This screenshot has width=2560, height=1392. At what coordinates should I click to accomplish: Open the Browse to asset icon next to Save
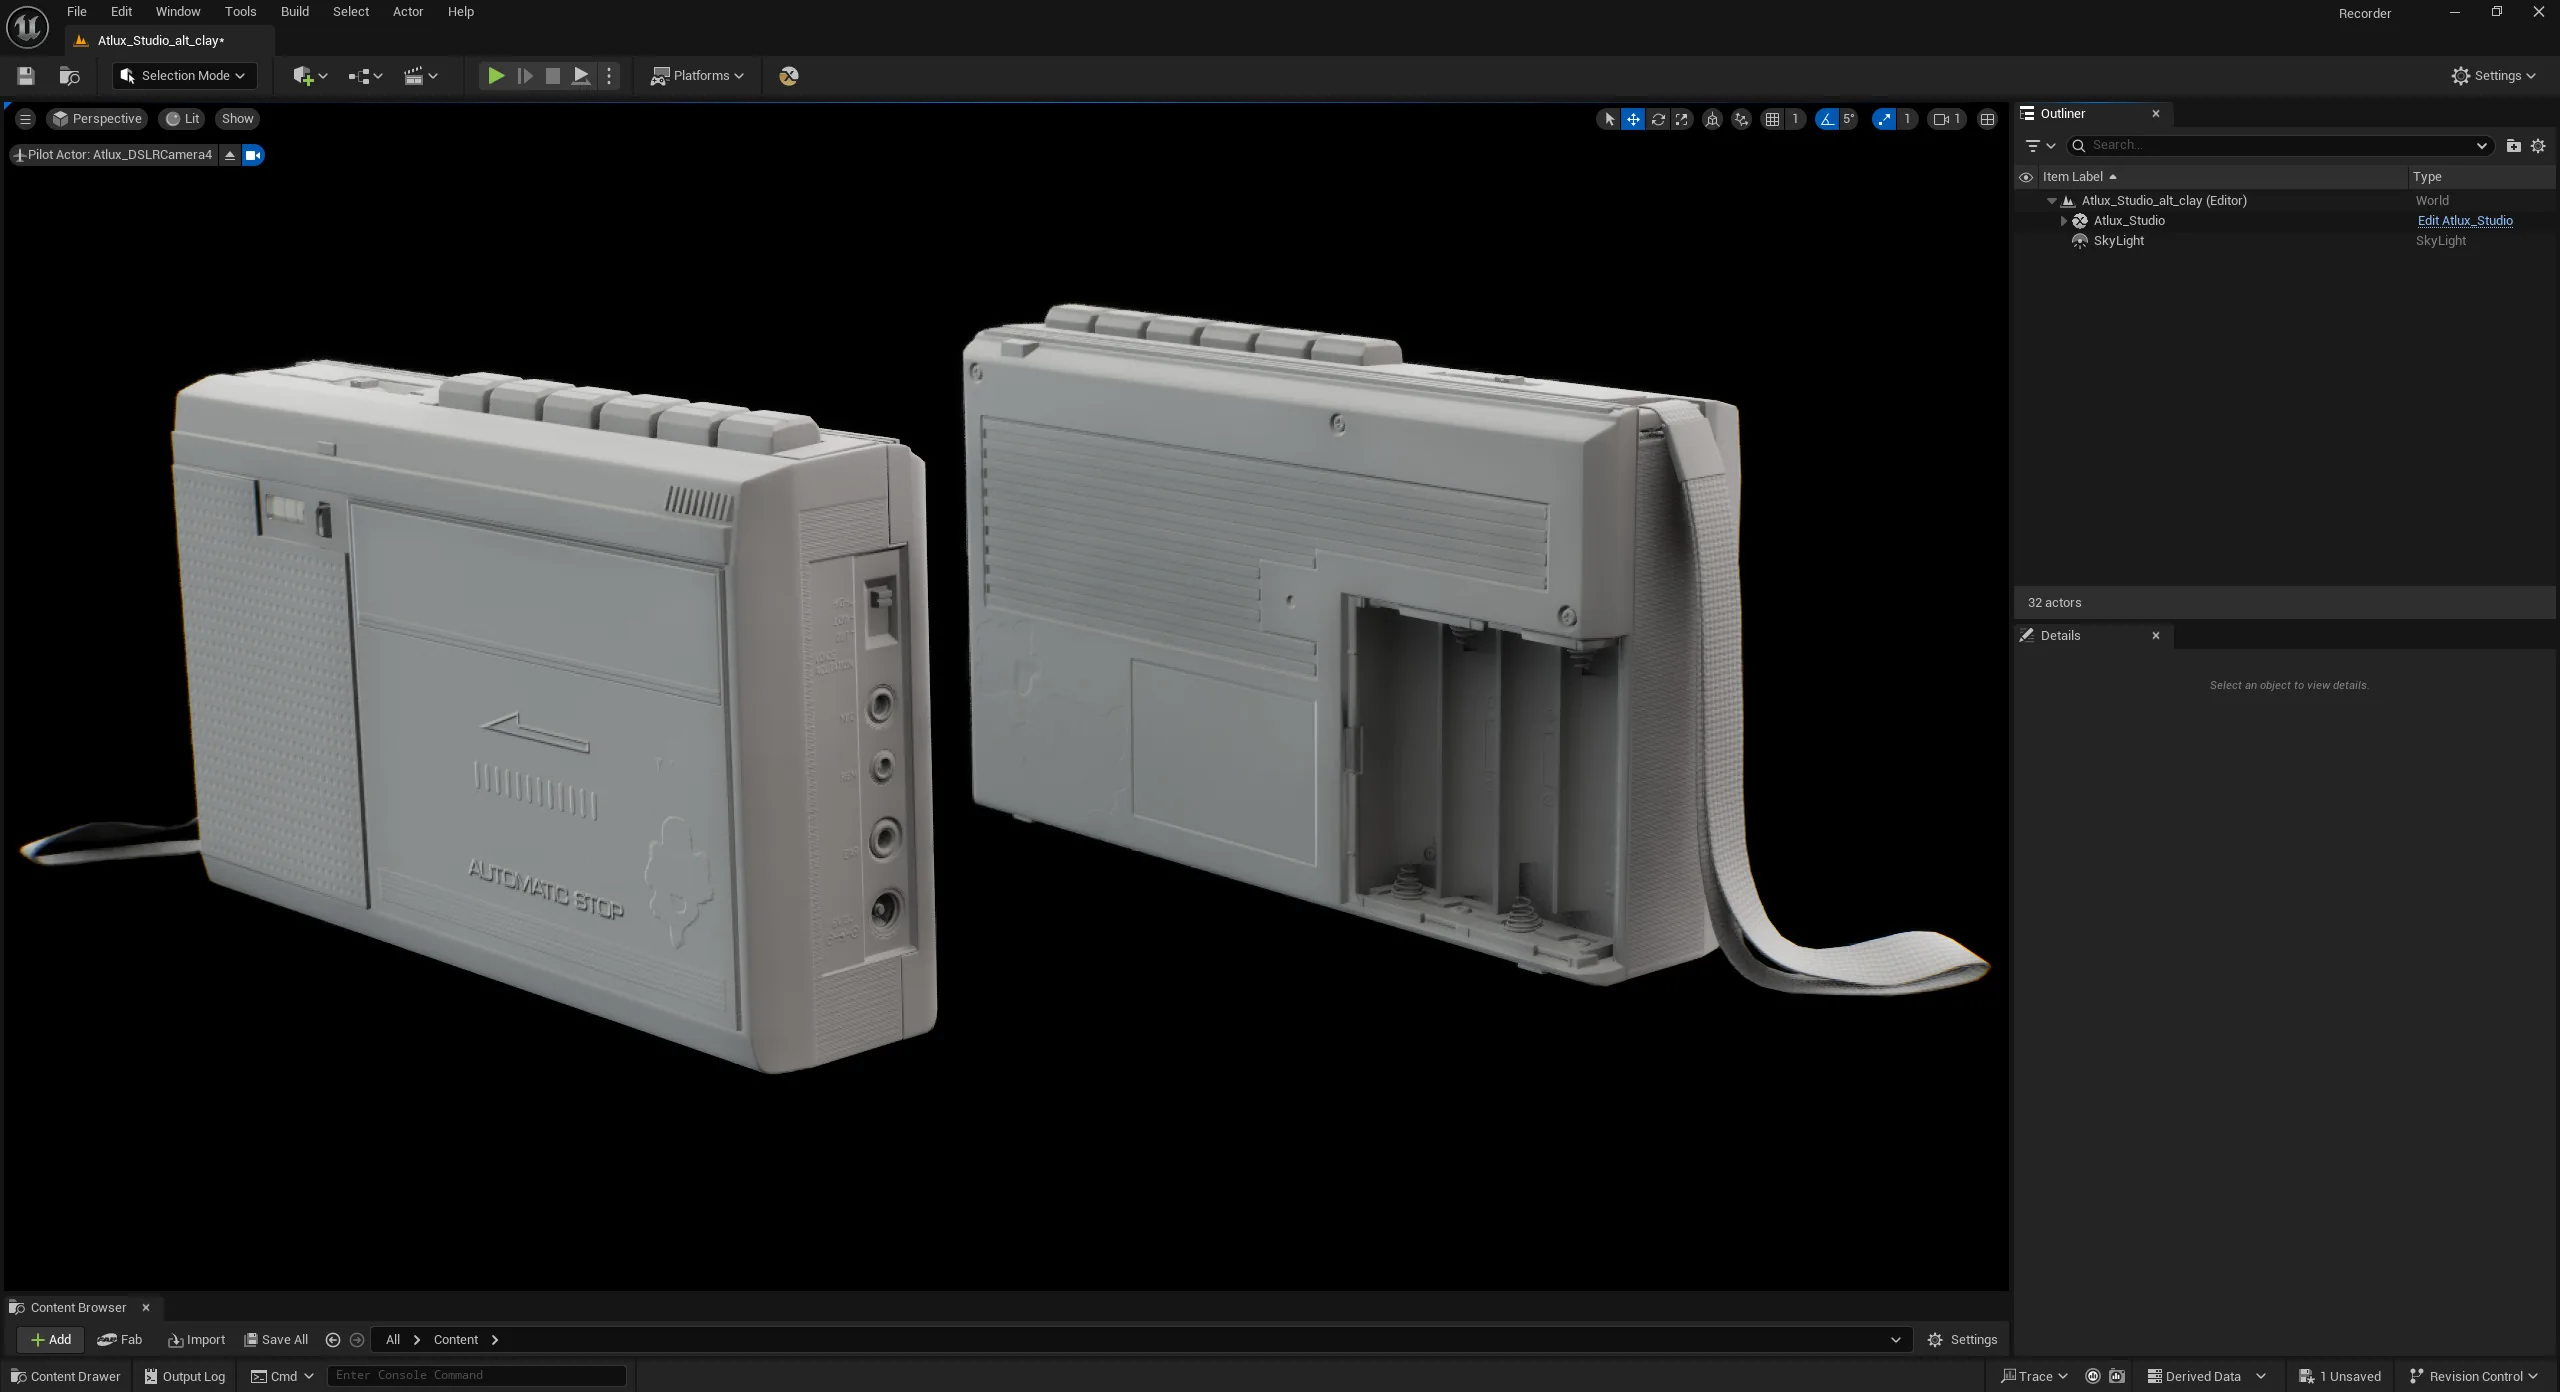(69, 76)
